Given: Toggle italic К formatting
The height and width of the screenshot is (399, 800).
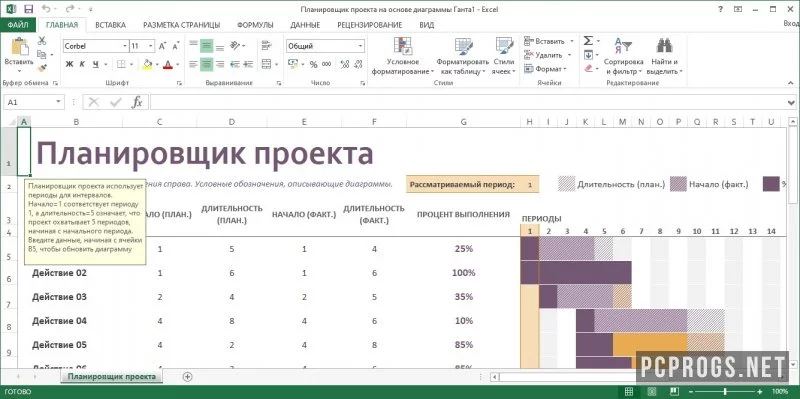Looking at the screenshot, I should click(x=82, y=64).
